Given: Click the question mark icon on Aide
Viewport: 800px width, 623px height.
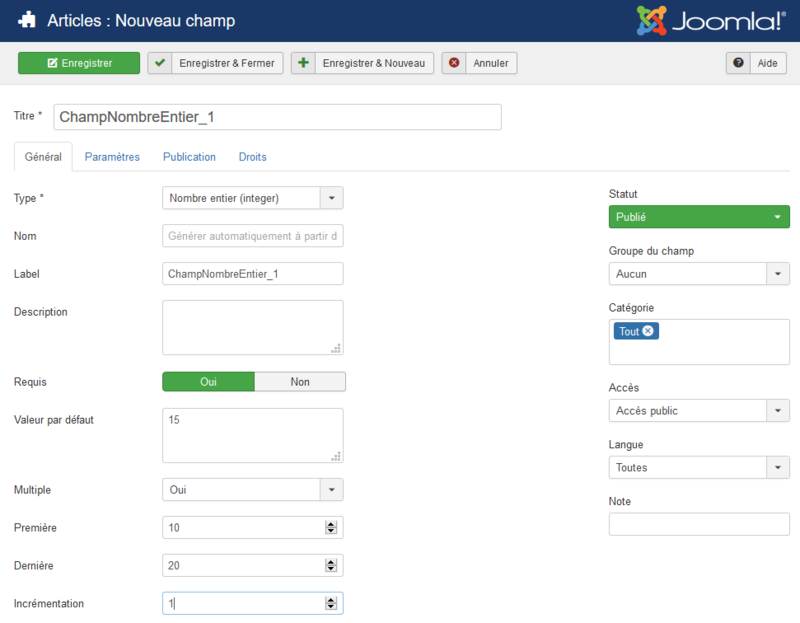Looking at the screenshot, I should 738,63.
